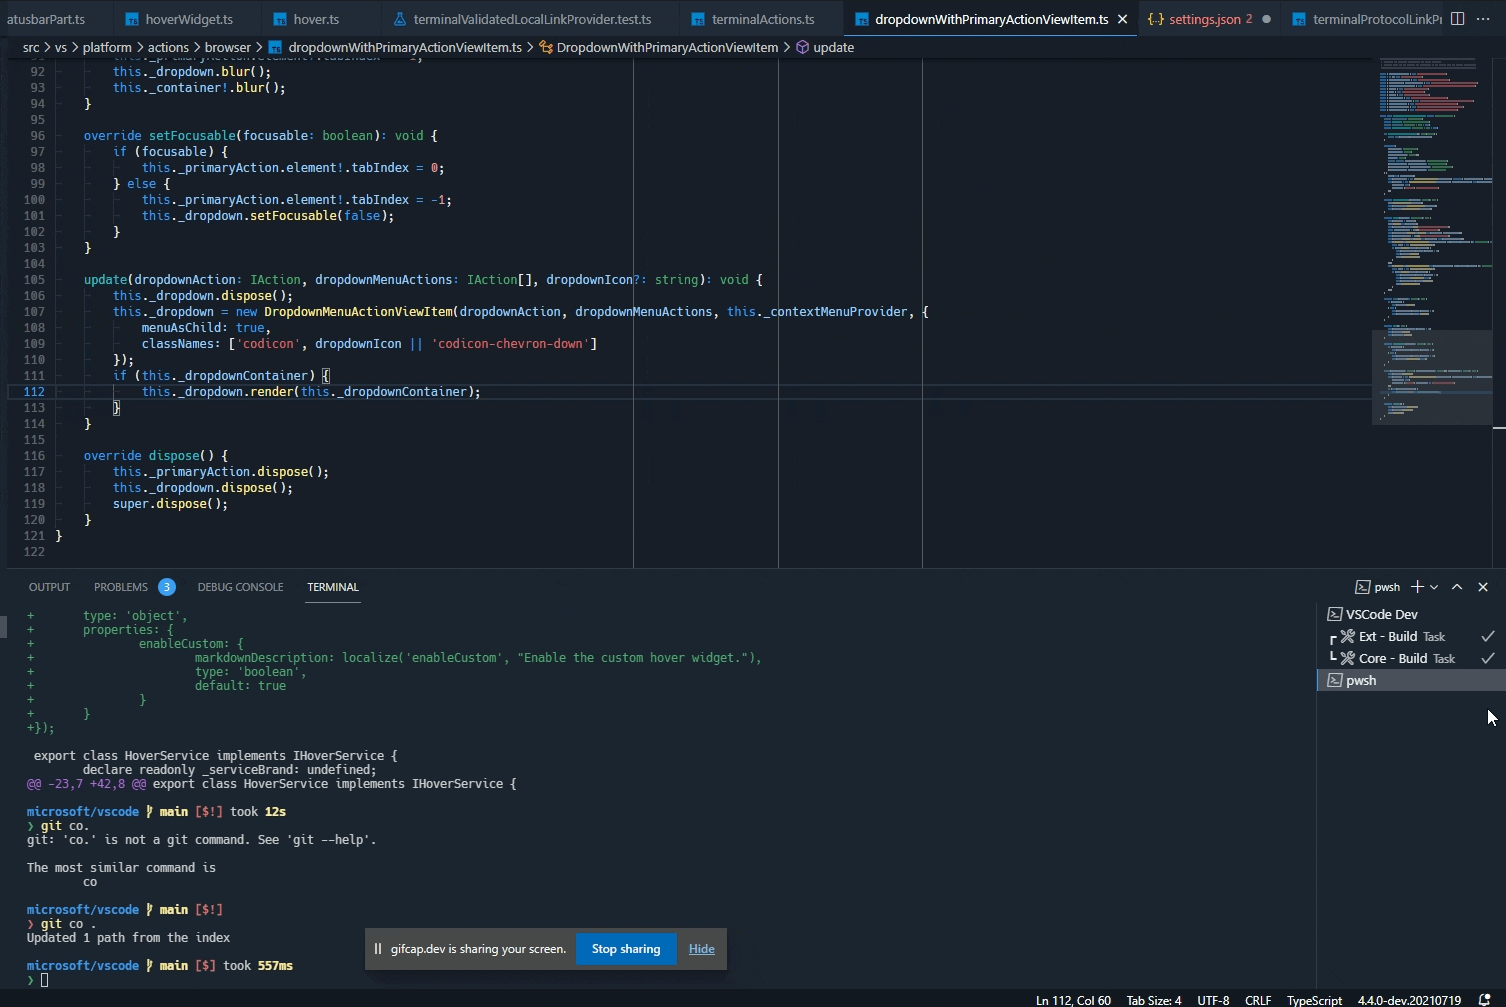1506x1007 pixels.
Task: Switch to the Problems panel tab
Action: tap(121, 587)
